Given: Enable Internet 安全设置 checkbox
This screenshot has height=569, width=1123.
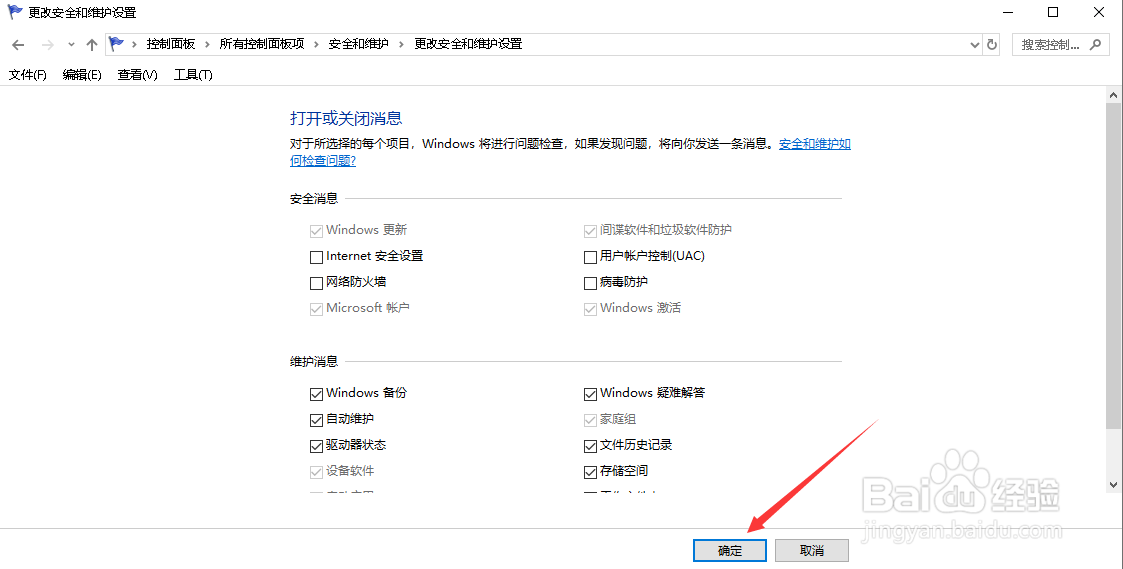Looking at the screenshot, I should click(x=316, y=257).
